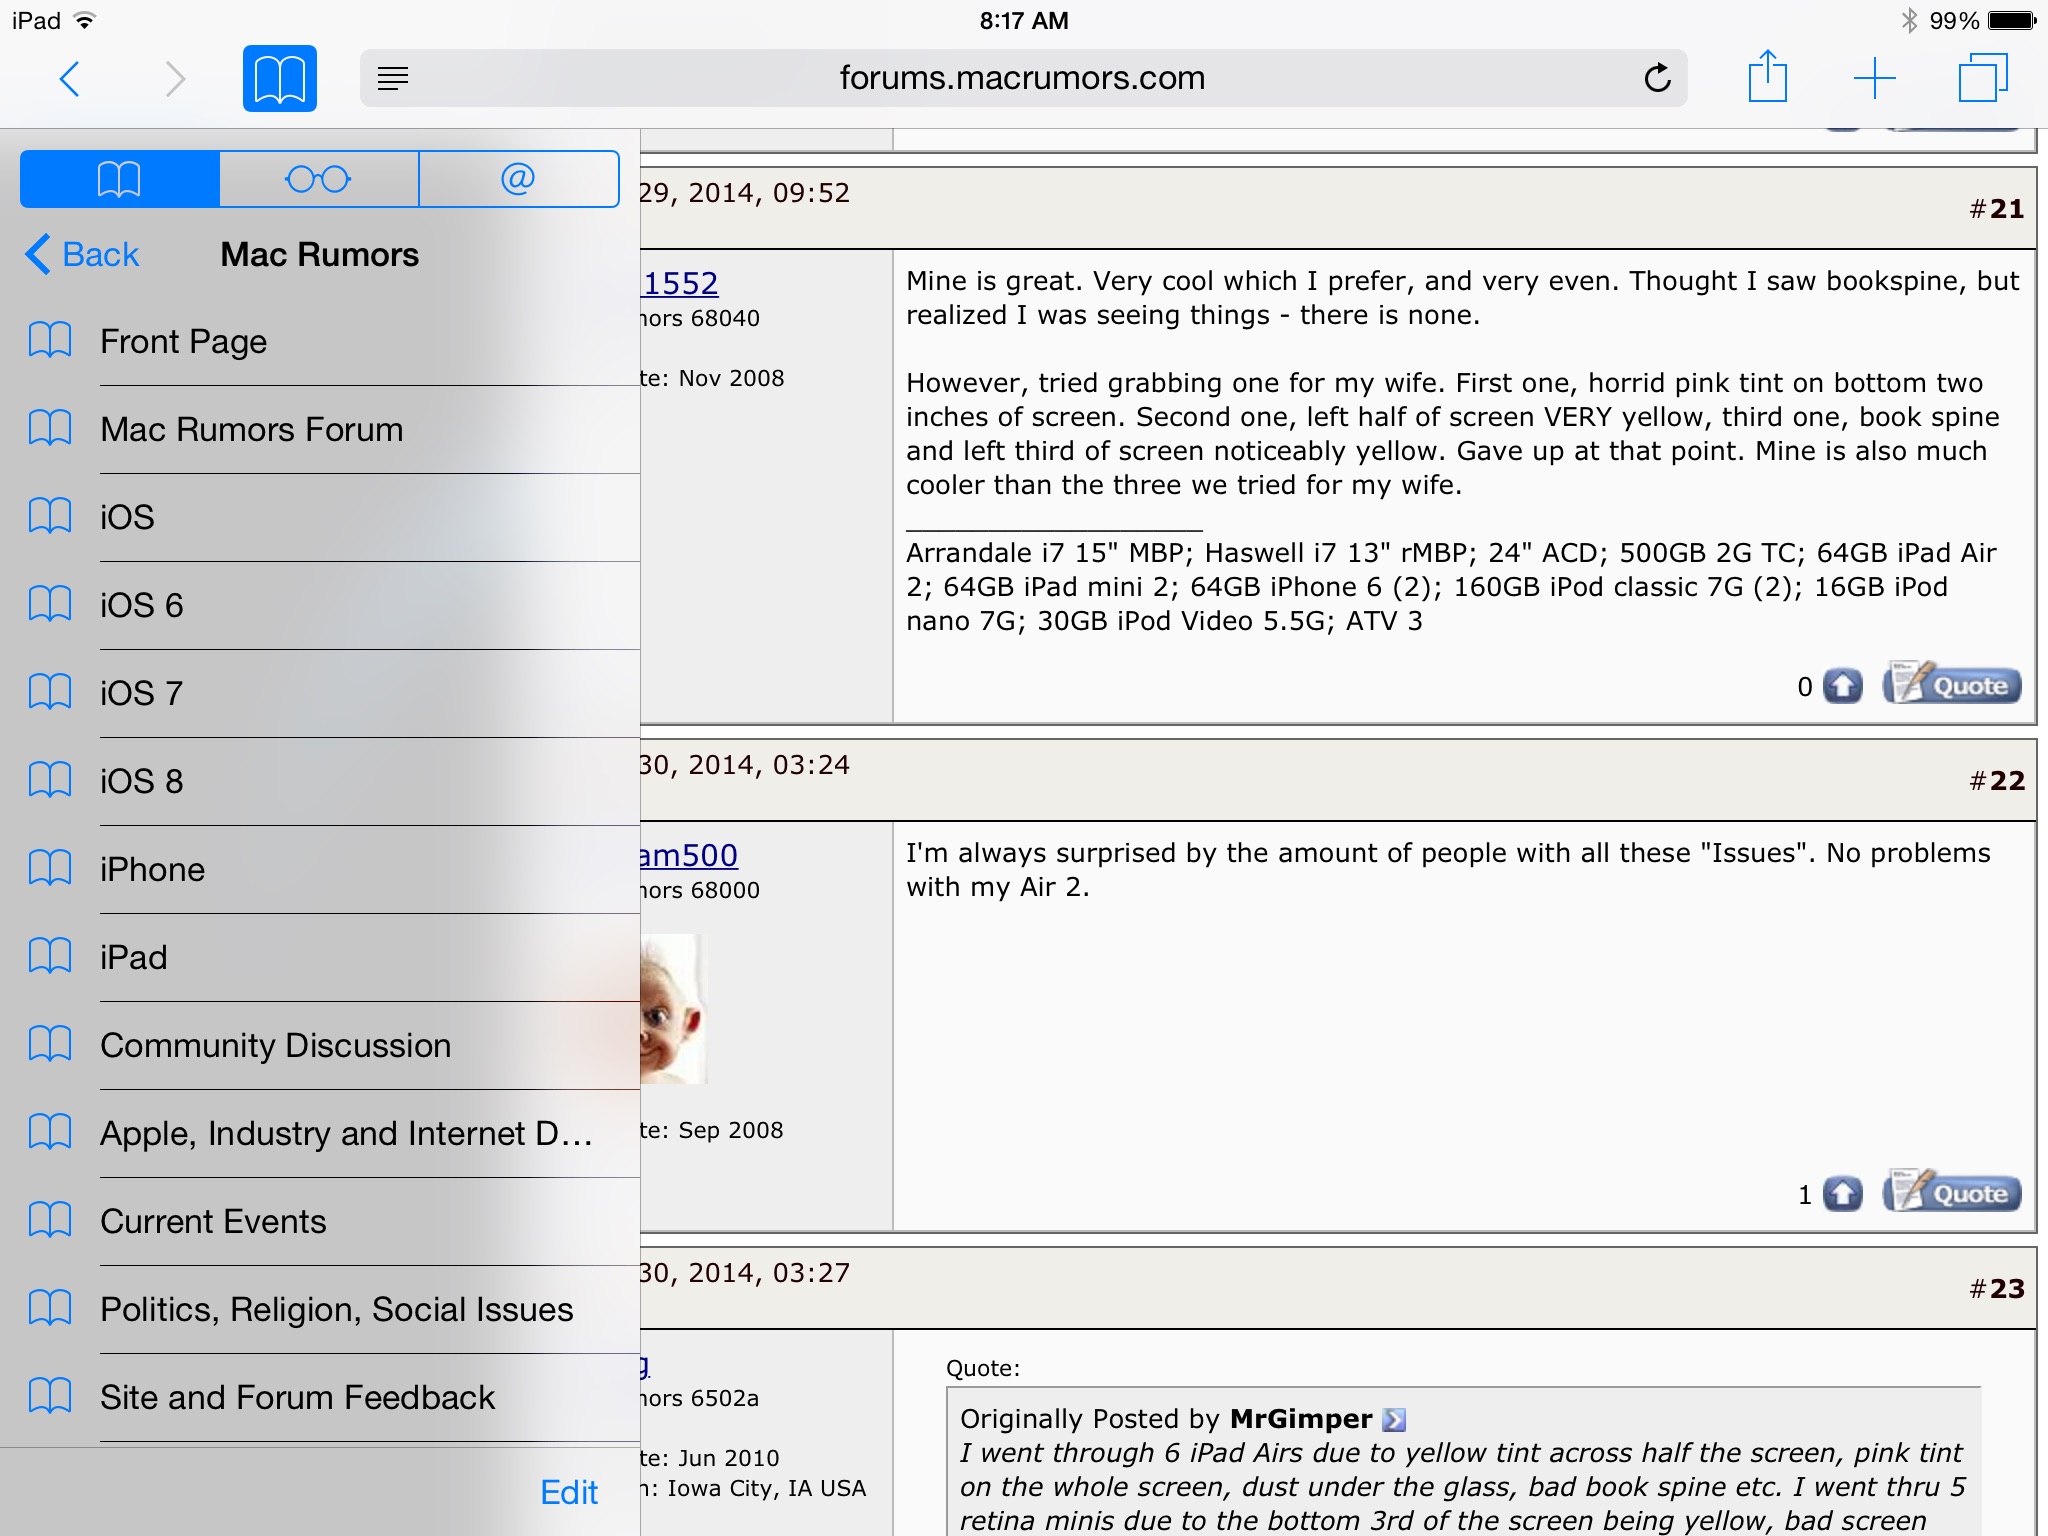Open the #23 post permalink
Image resolution: width=2048 pixels, height=1536 pixels.
coord(2006,1289)
